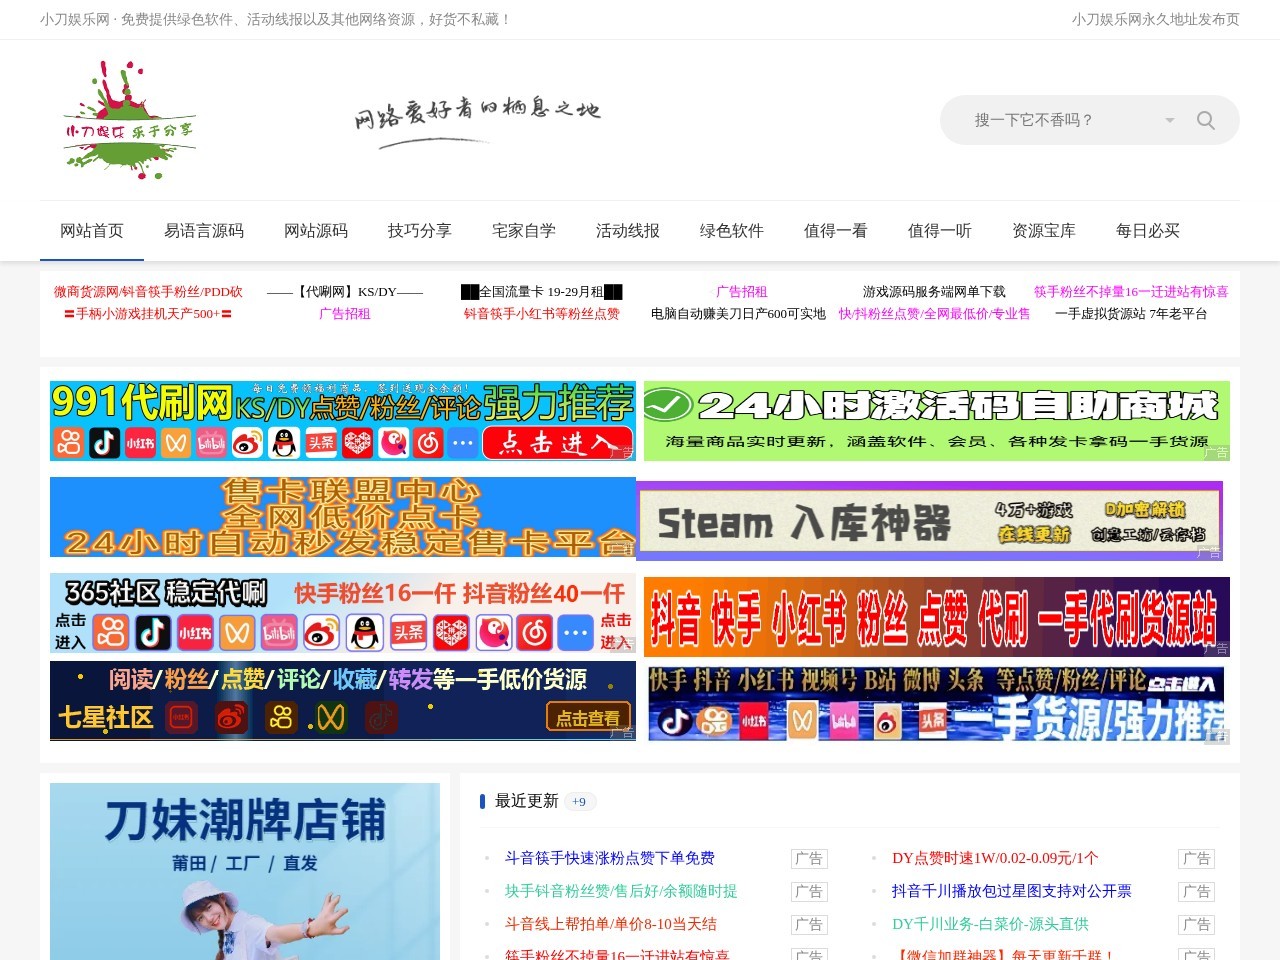Open DY千川业务-白菜价-源头直供 link
Image resolution: width=1280 pixels, height=960 pixels.
point(990,924)
